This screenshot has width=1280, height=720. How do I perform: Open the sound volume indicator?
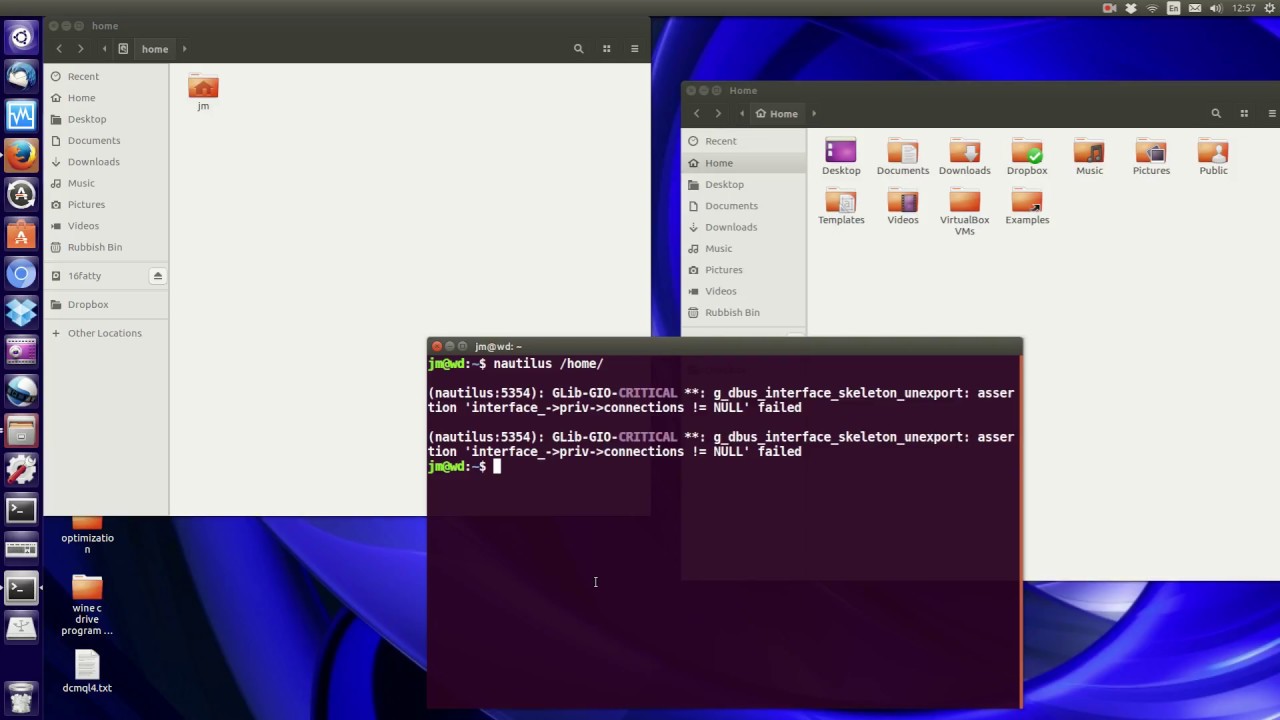(1216, 8)
